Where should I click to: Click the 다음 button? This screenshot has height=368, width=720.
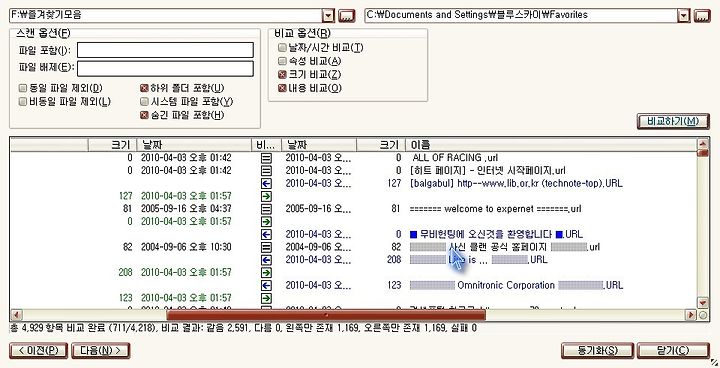point(101,351)
